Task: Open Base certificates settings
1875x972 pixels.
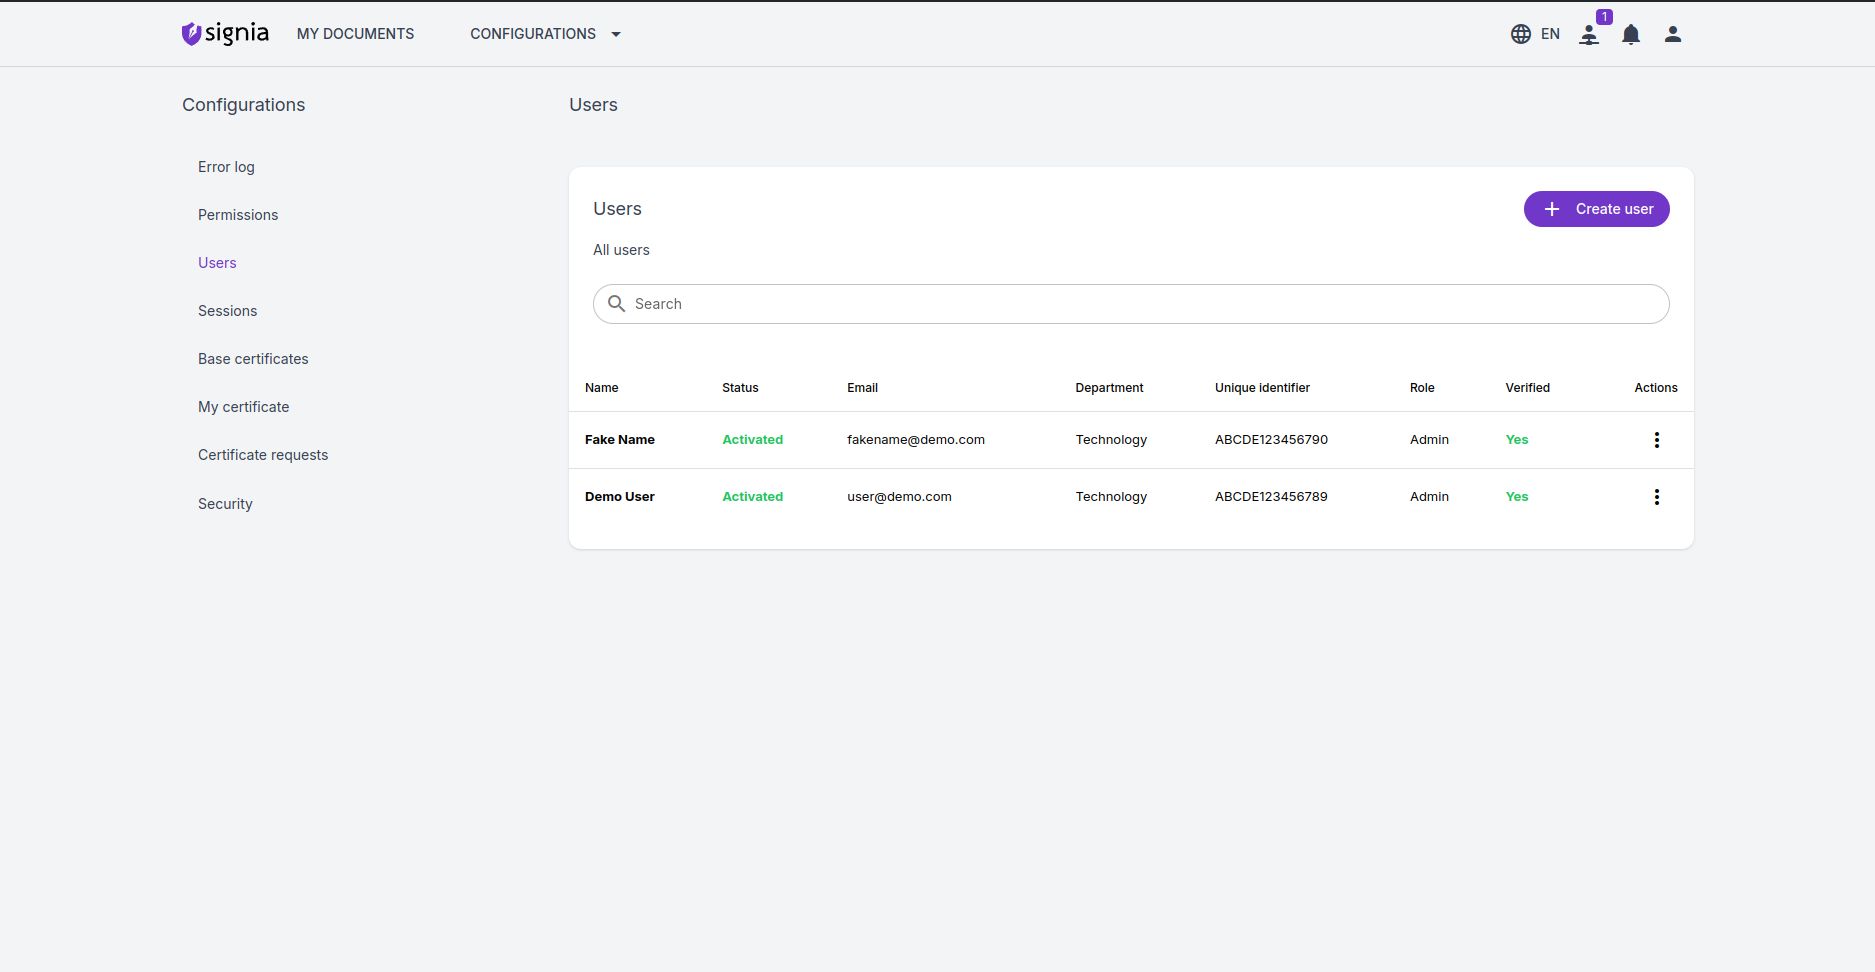Action: [253, 359]
